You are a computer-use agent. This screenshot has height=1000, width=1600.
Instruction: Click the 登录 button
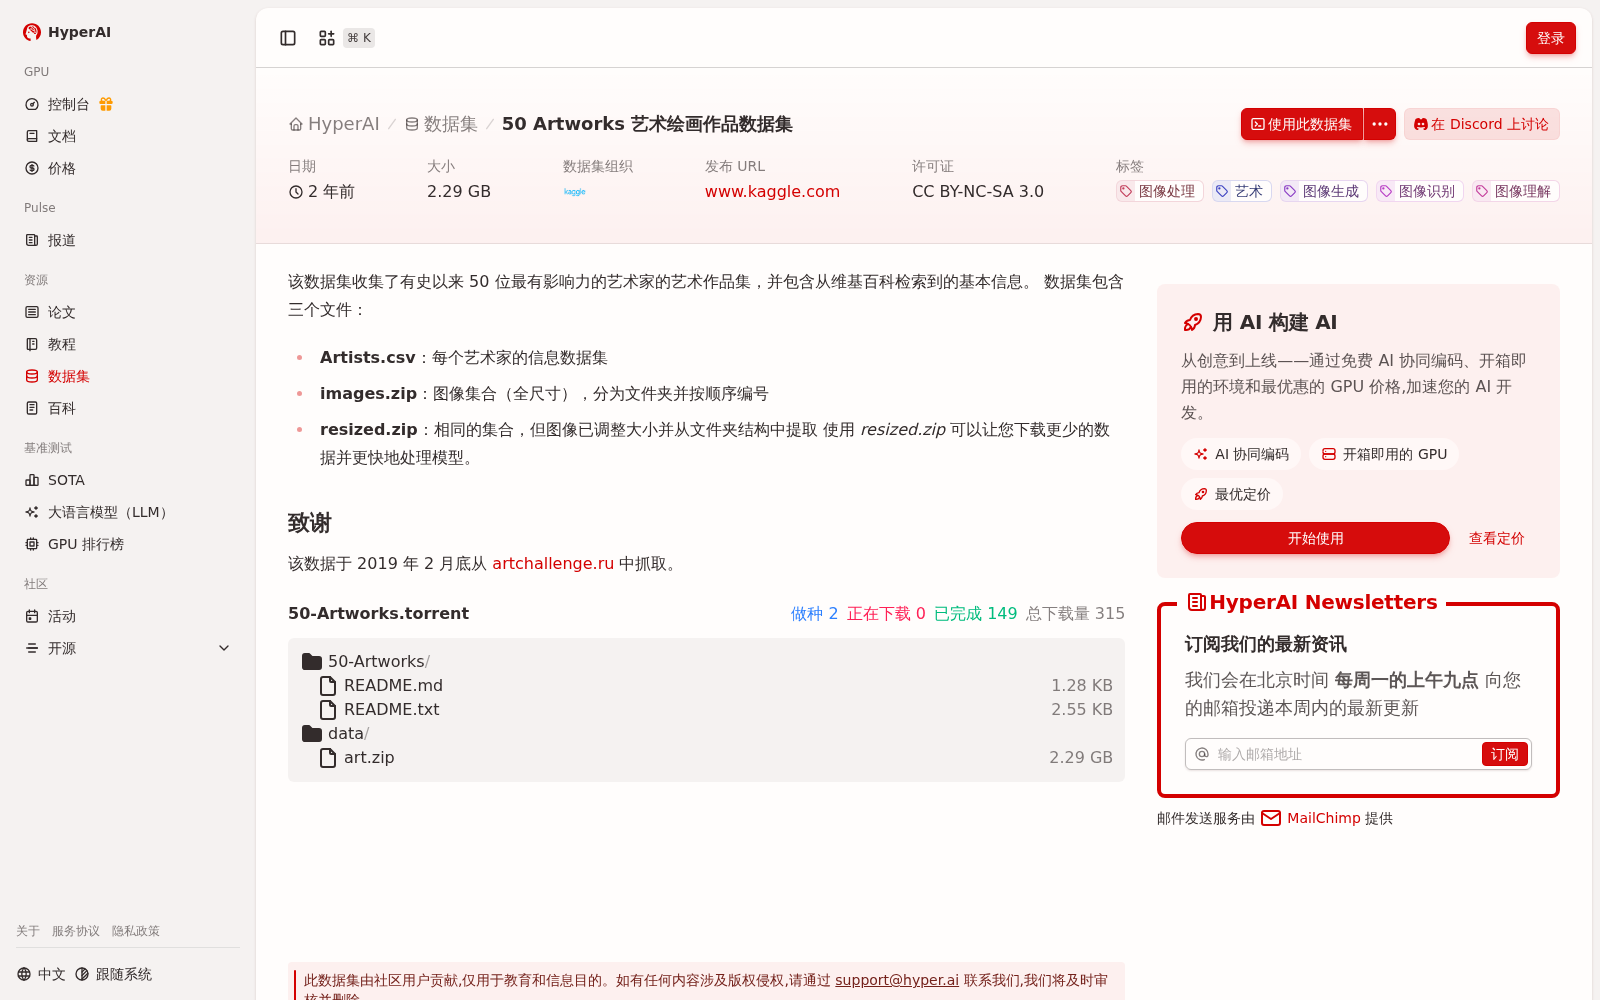pos(1550,38)
